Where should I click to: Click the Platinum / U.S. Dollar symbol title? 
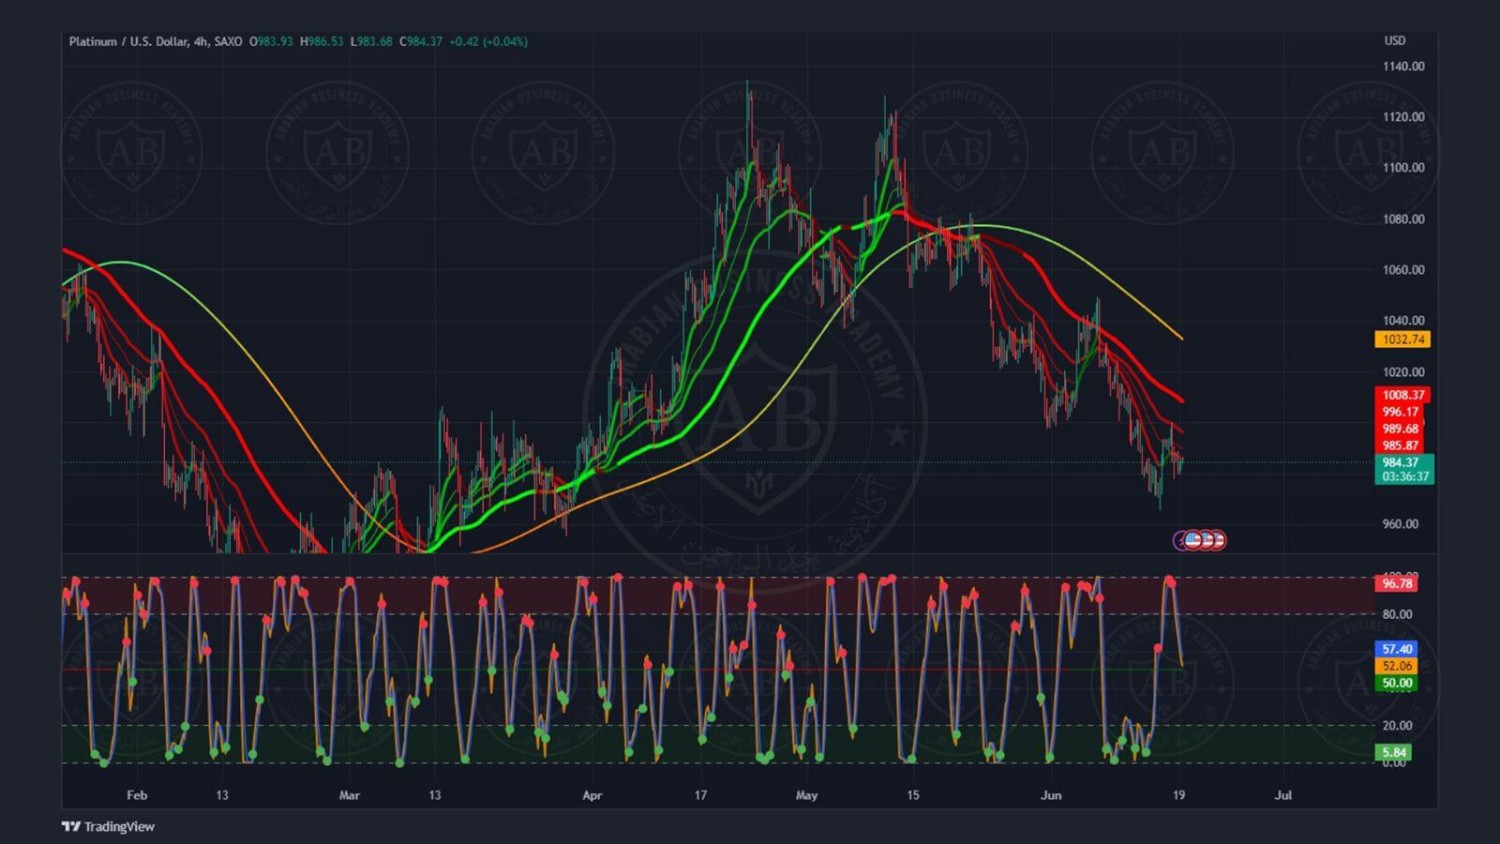click(x=128, y=41)
